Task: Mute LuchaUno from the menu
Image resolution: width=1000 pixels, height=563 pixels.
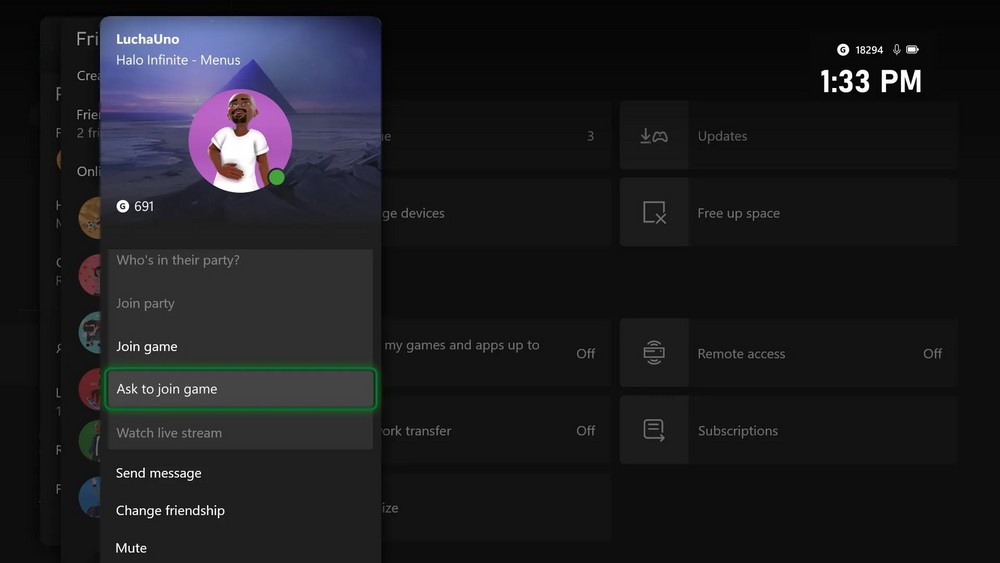Action: coord(131,548)
